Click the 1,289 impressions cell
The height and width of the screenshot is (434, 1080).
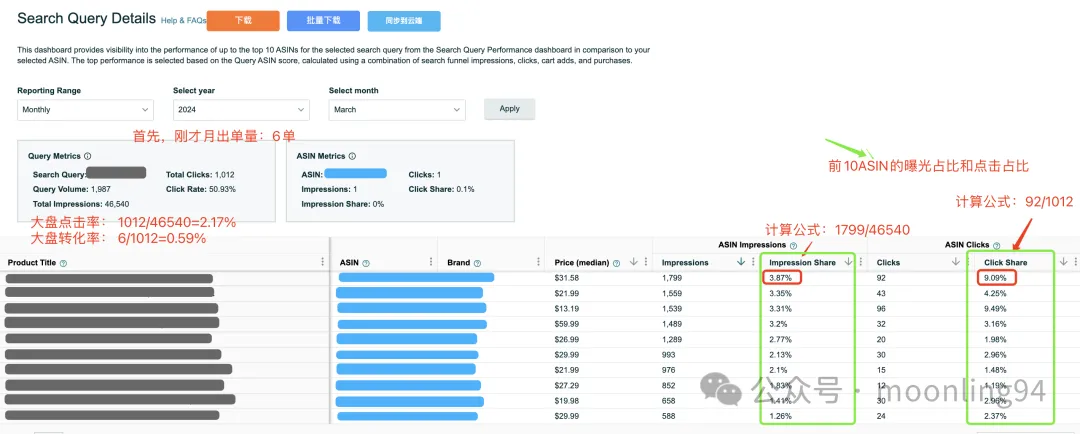(672, 340)
